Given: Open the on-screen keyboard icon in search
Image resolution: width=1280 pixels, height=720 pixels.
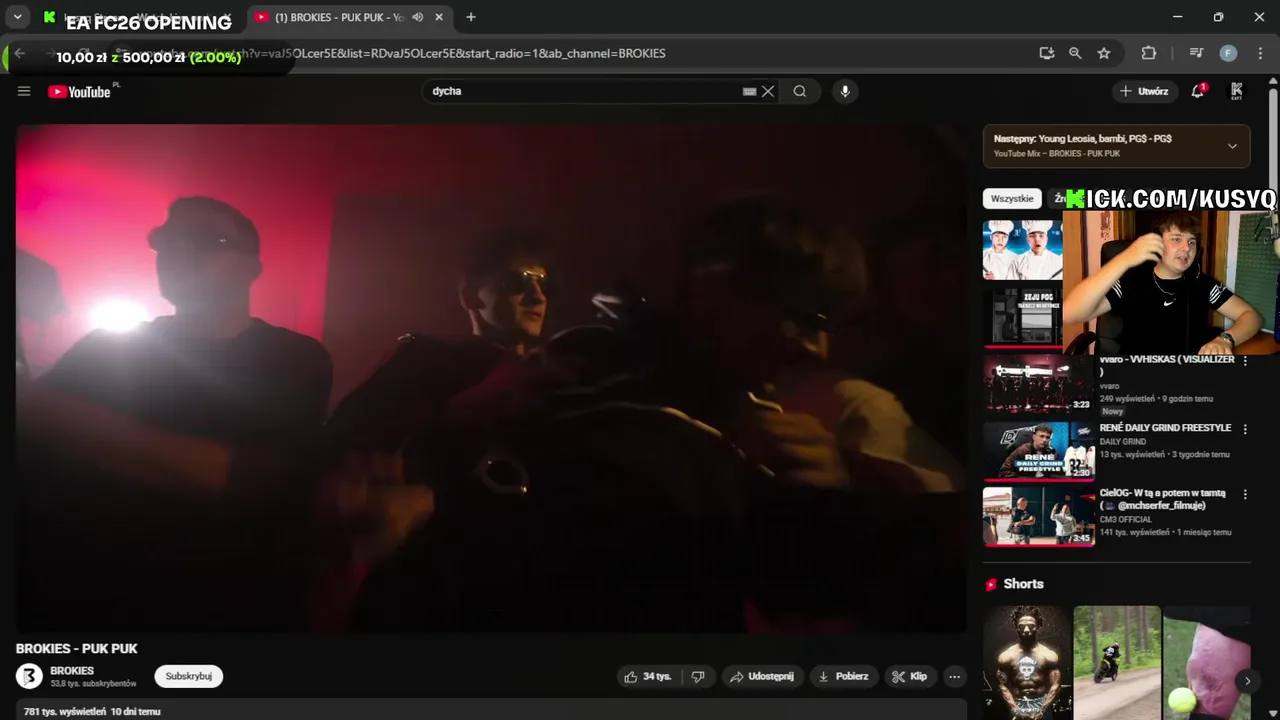Looking at the screenshot, I should point(749,91).
